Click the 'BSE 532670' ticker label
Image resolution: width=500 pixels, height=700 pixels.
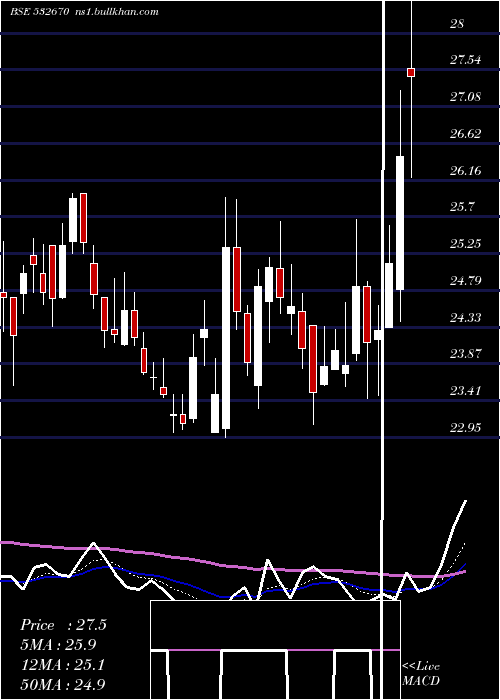coord(39,12)
